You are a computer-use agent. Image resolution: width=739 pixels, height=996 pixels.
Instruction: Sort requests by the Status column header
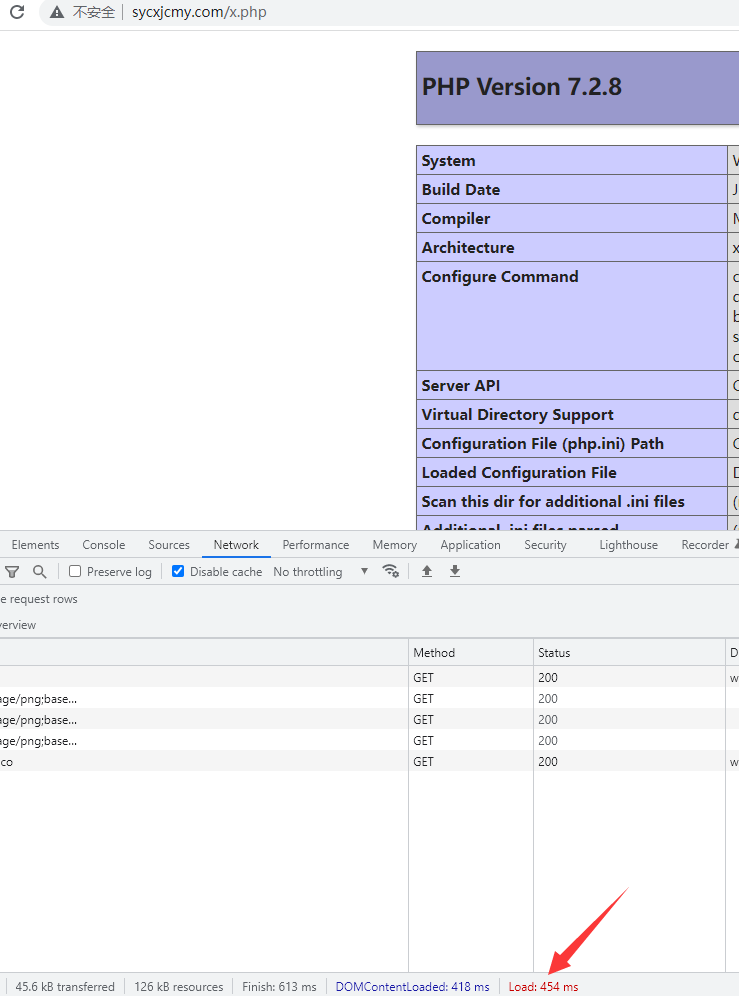tap(554, 653)
